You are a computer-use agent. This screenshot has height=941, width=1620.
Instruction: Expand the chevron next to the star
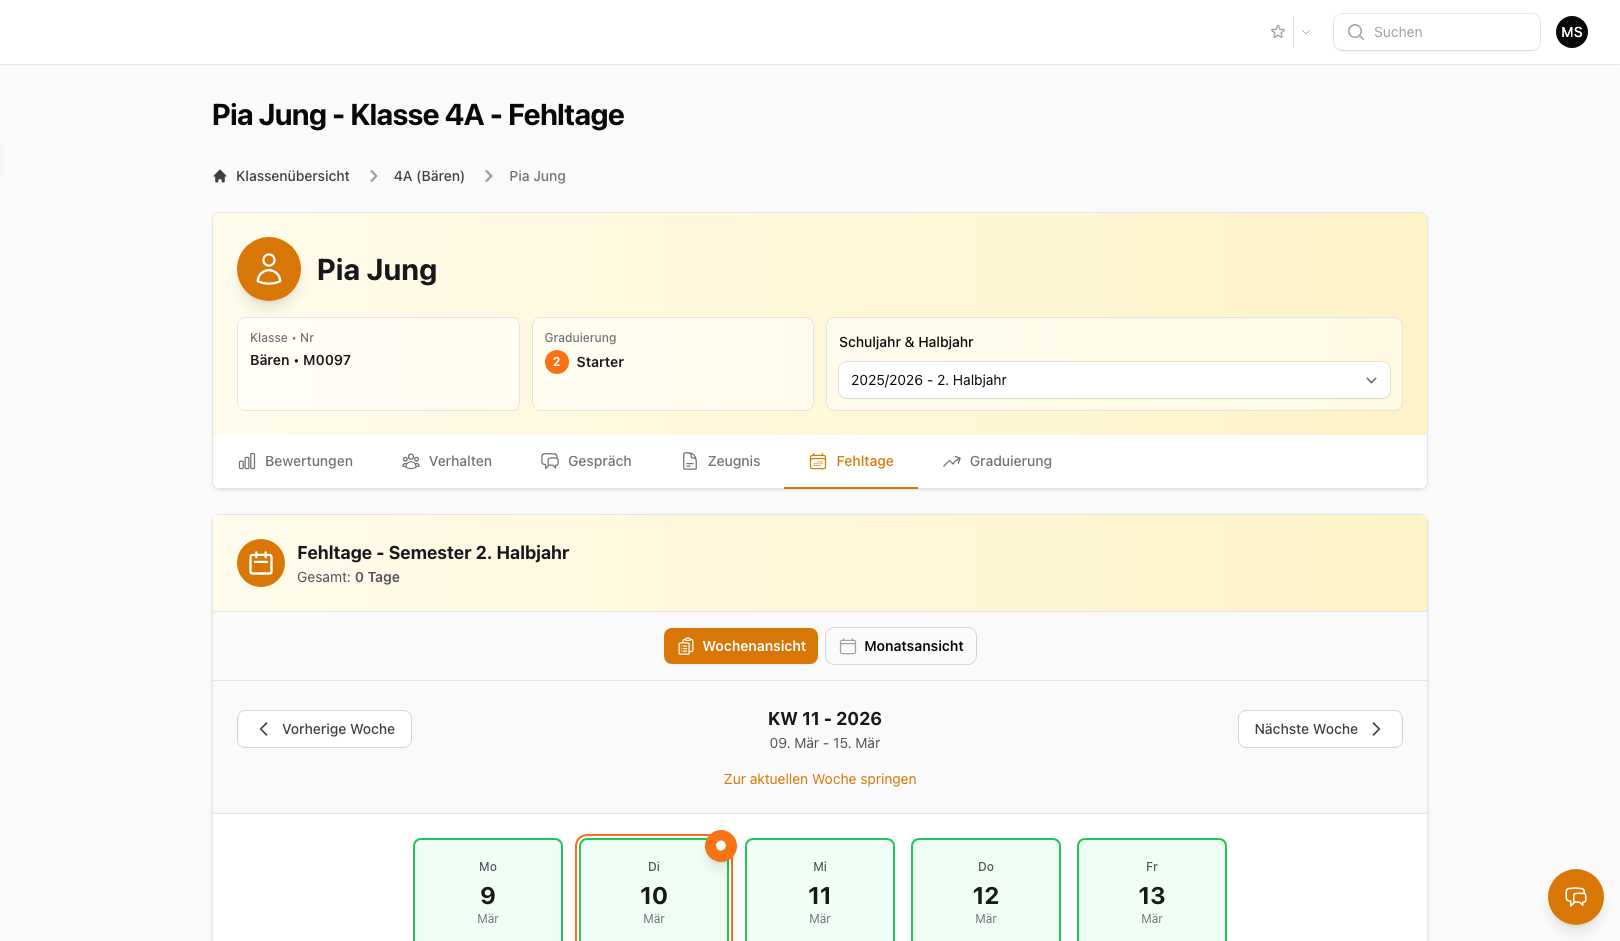tap(1306, 32)
